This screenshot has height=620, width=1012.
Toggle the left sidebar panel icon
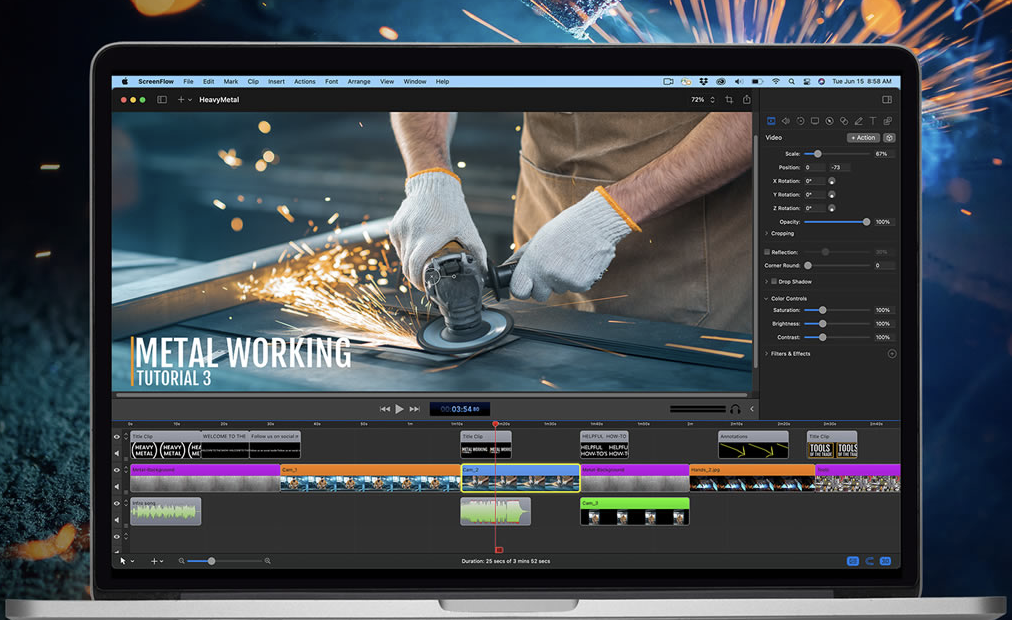coord(162,100)
